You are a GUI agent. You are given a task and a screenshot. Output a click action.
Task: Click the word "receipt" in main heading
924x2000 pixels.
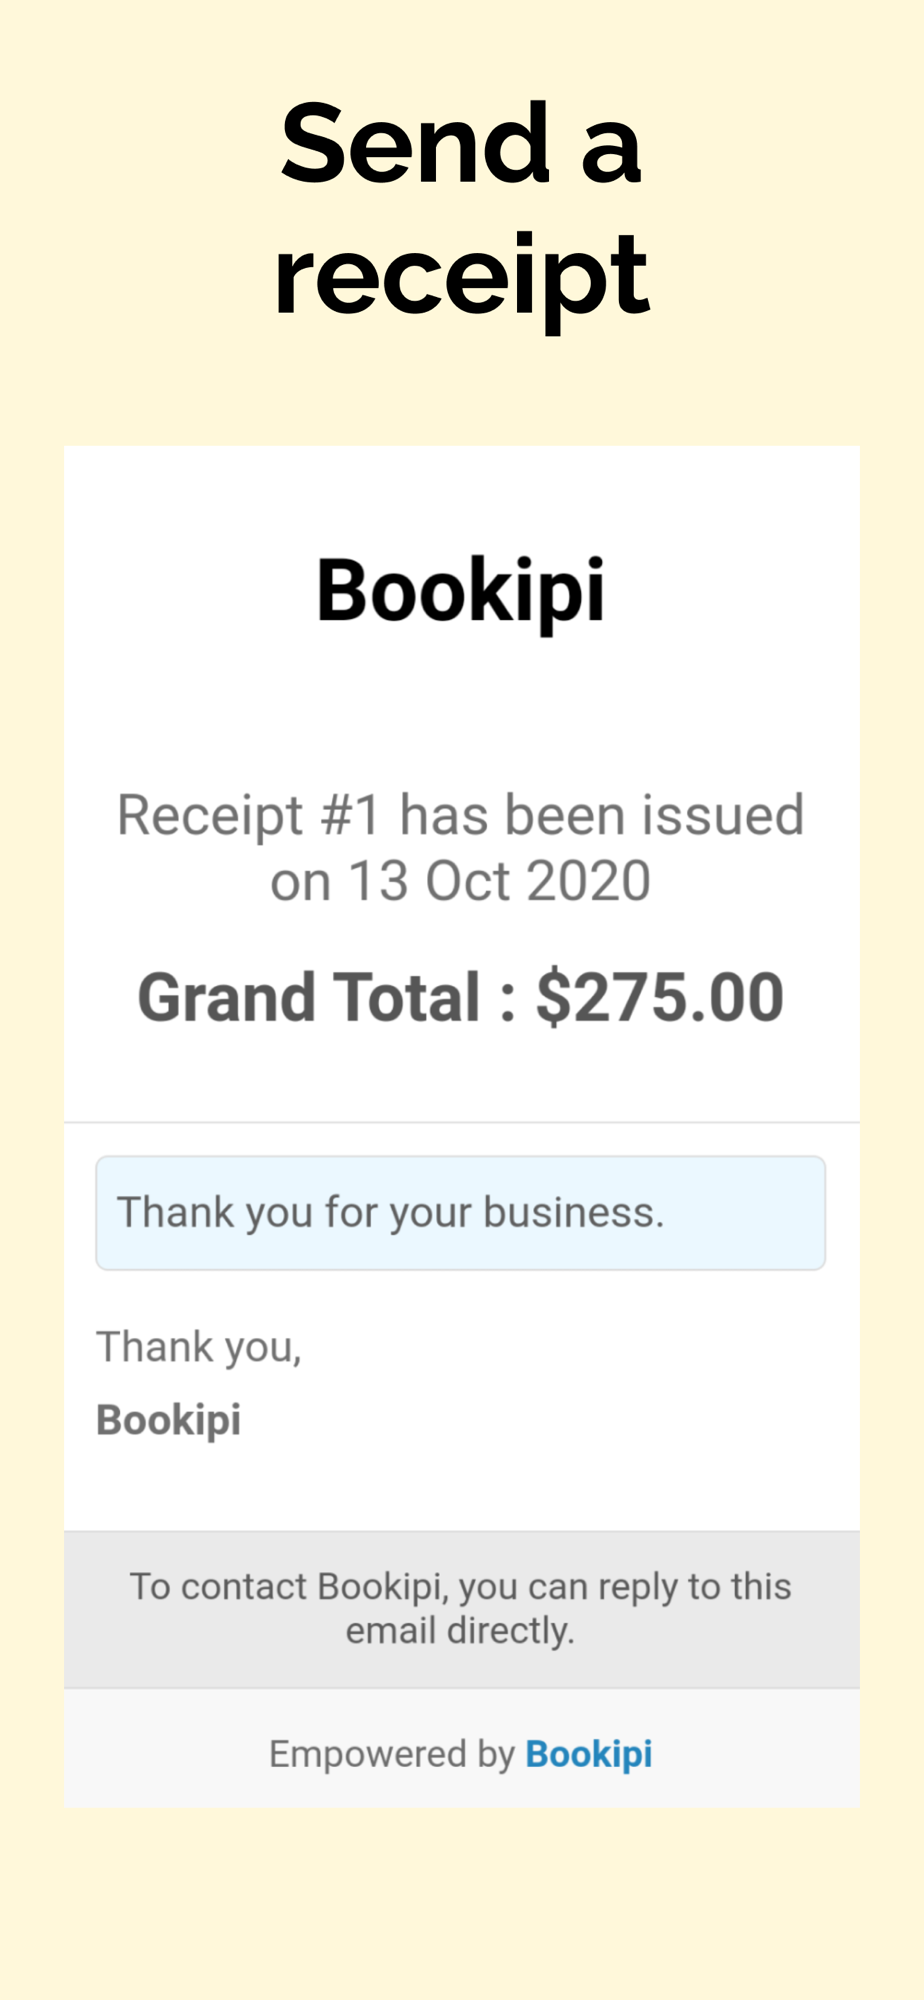(460, 274)
